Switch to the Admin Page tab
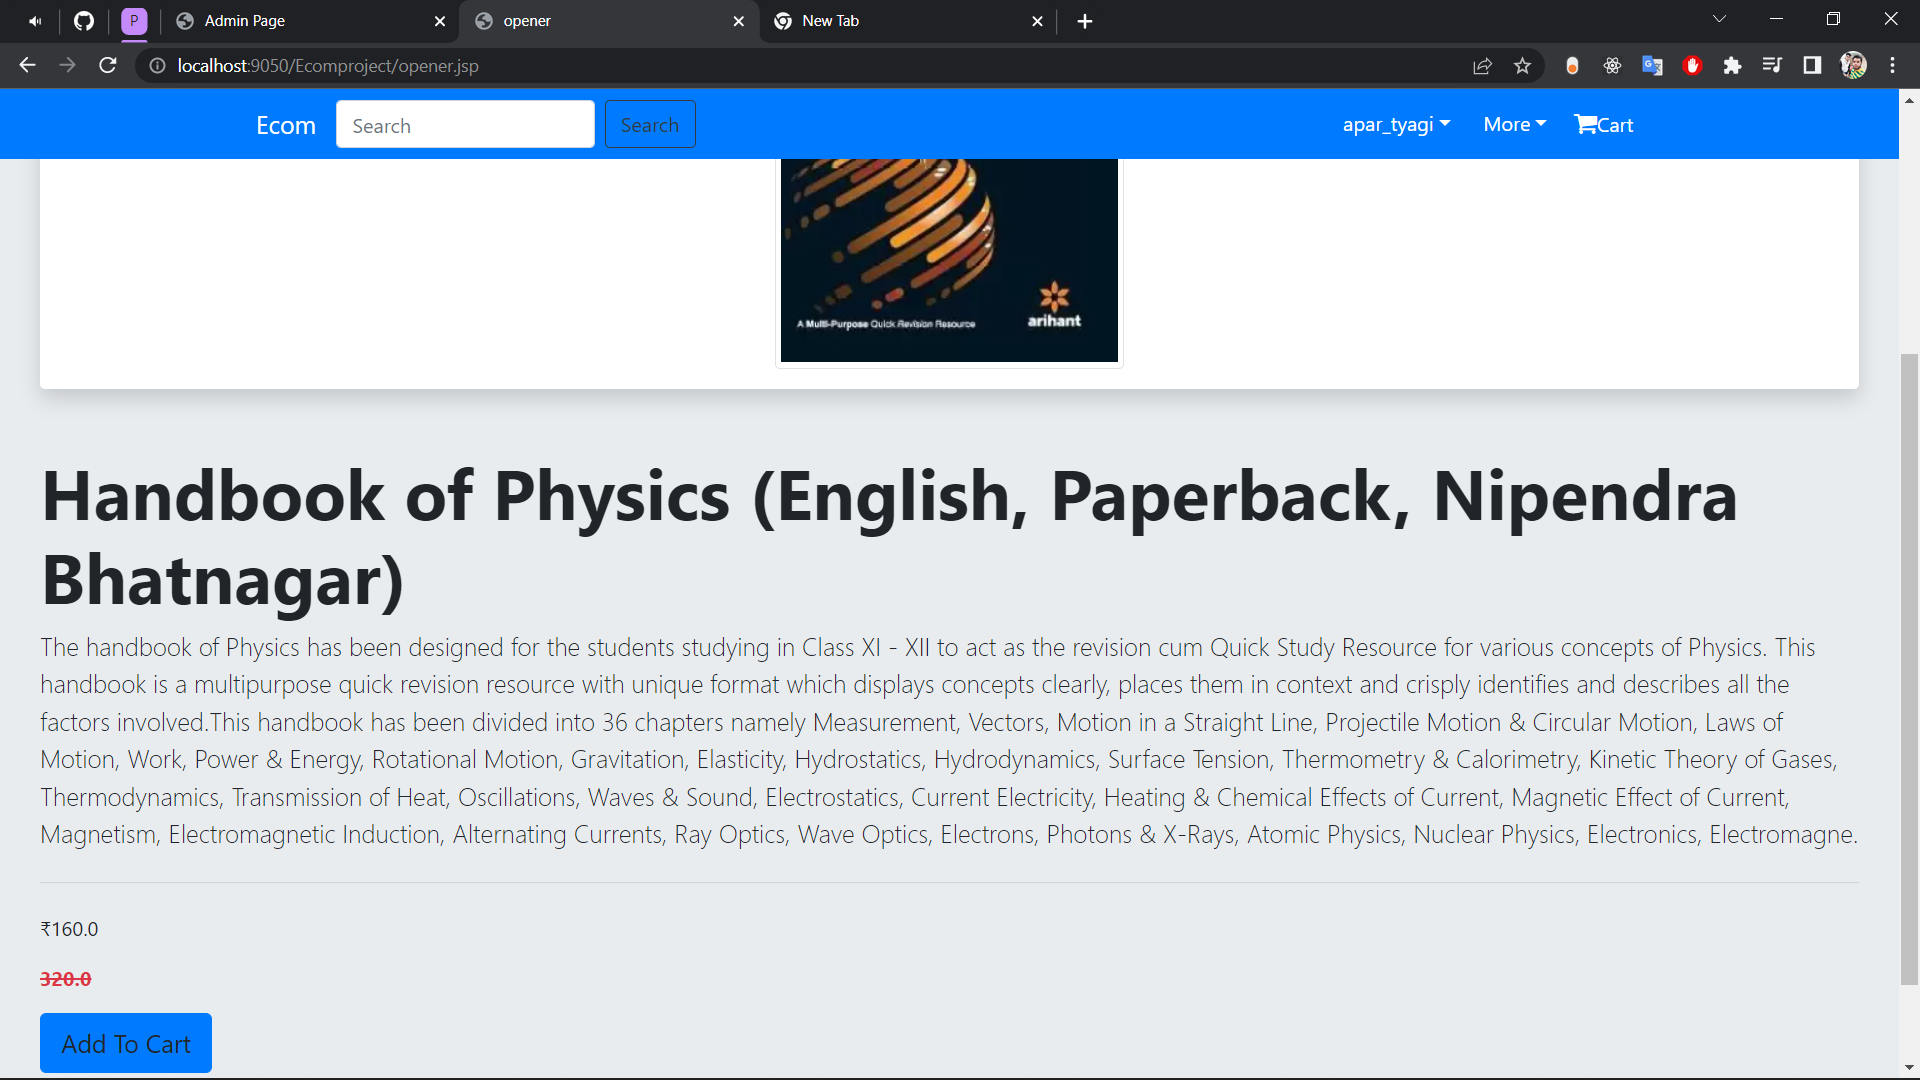This screenshot has height=1080, width=1920. (x=300, y=21)
